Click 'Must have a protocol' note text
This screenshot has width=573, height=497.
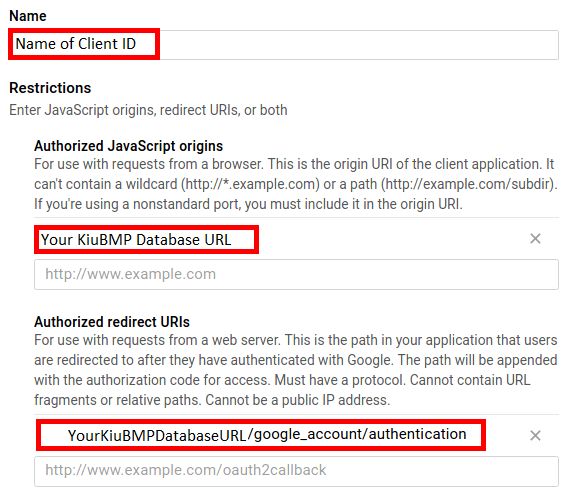[340, 380]
